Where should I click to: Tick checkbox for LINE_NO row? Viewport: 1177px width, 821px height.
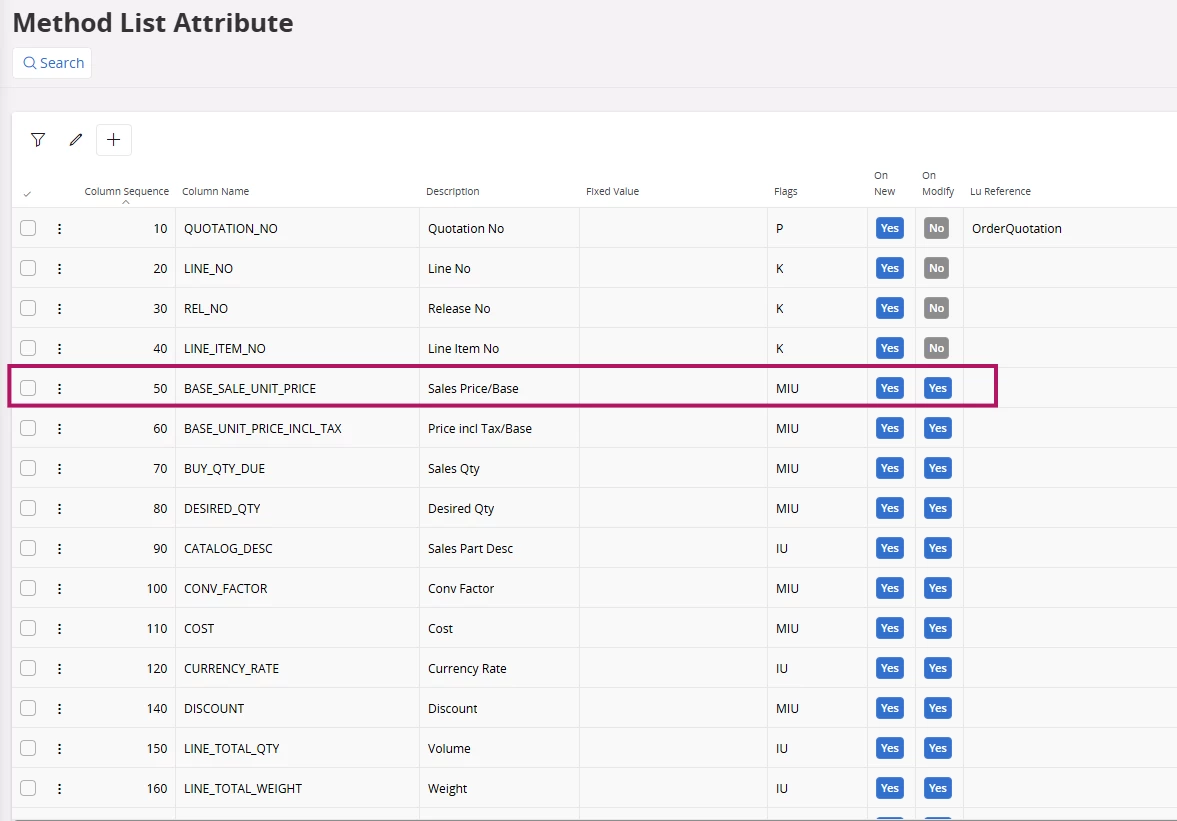pos(28,268)
